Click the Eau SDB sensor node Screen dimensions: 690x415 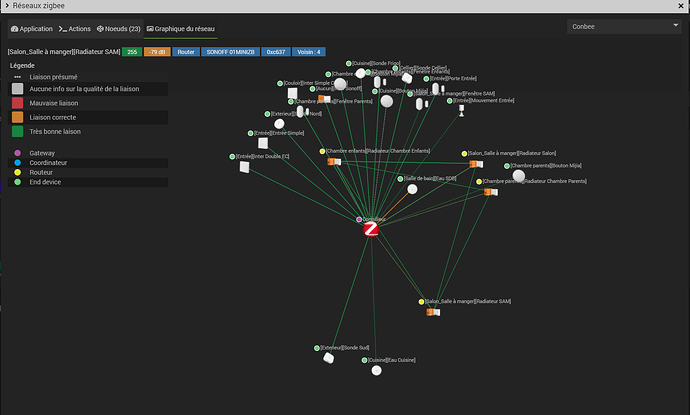pos(412,189)
